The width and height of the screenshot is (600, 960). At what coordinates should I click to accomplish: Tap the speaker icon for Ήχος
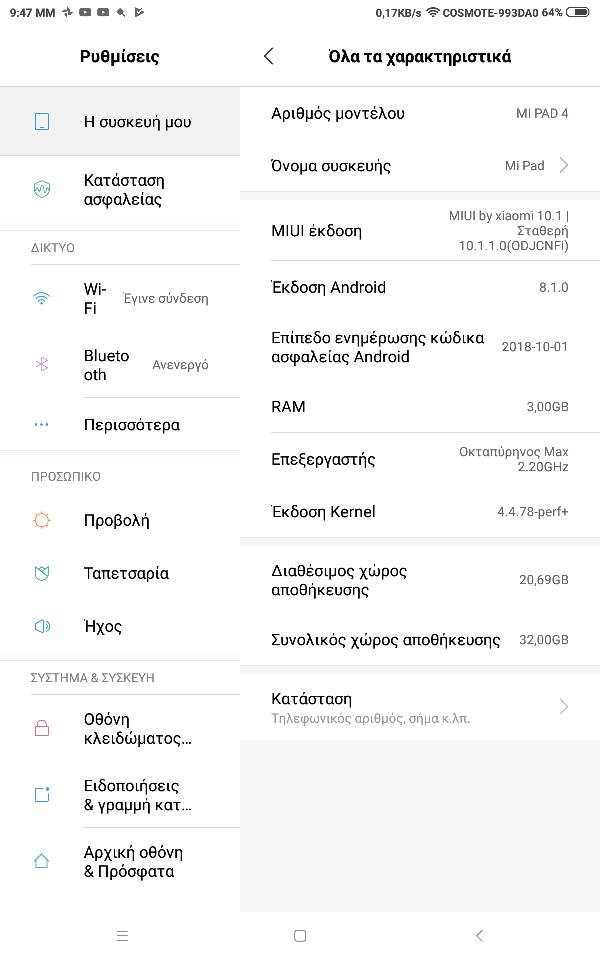tap(42, 626)
